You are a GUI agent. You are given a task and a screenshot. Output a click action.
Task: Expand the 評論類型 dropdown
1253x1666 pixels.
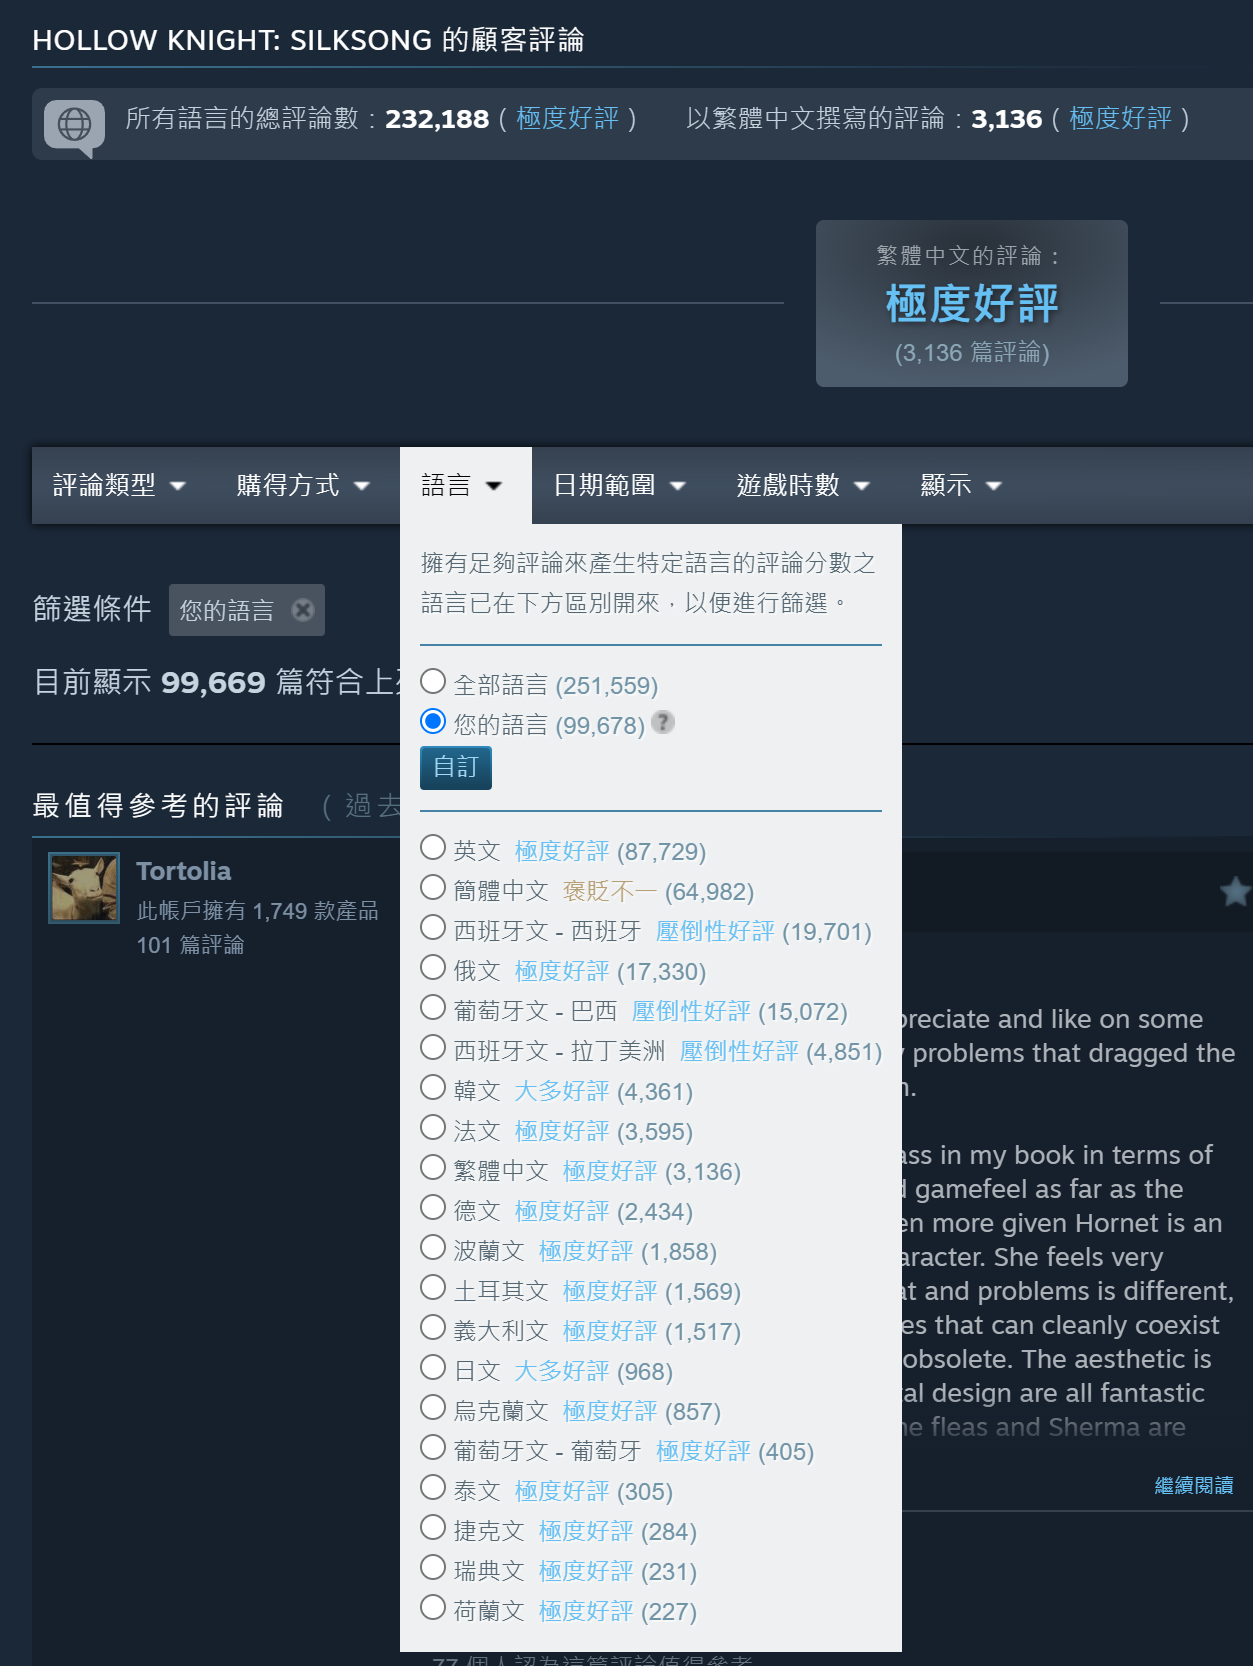click(x=119, y=486)
